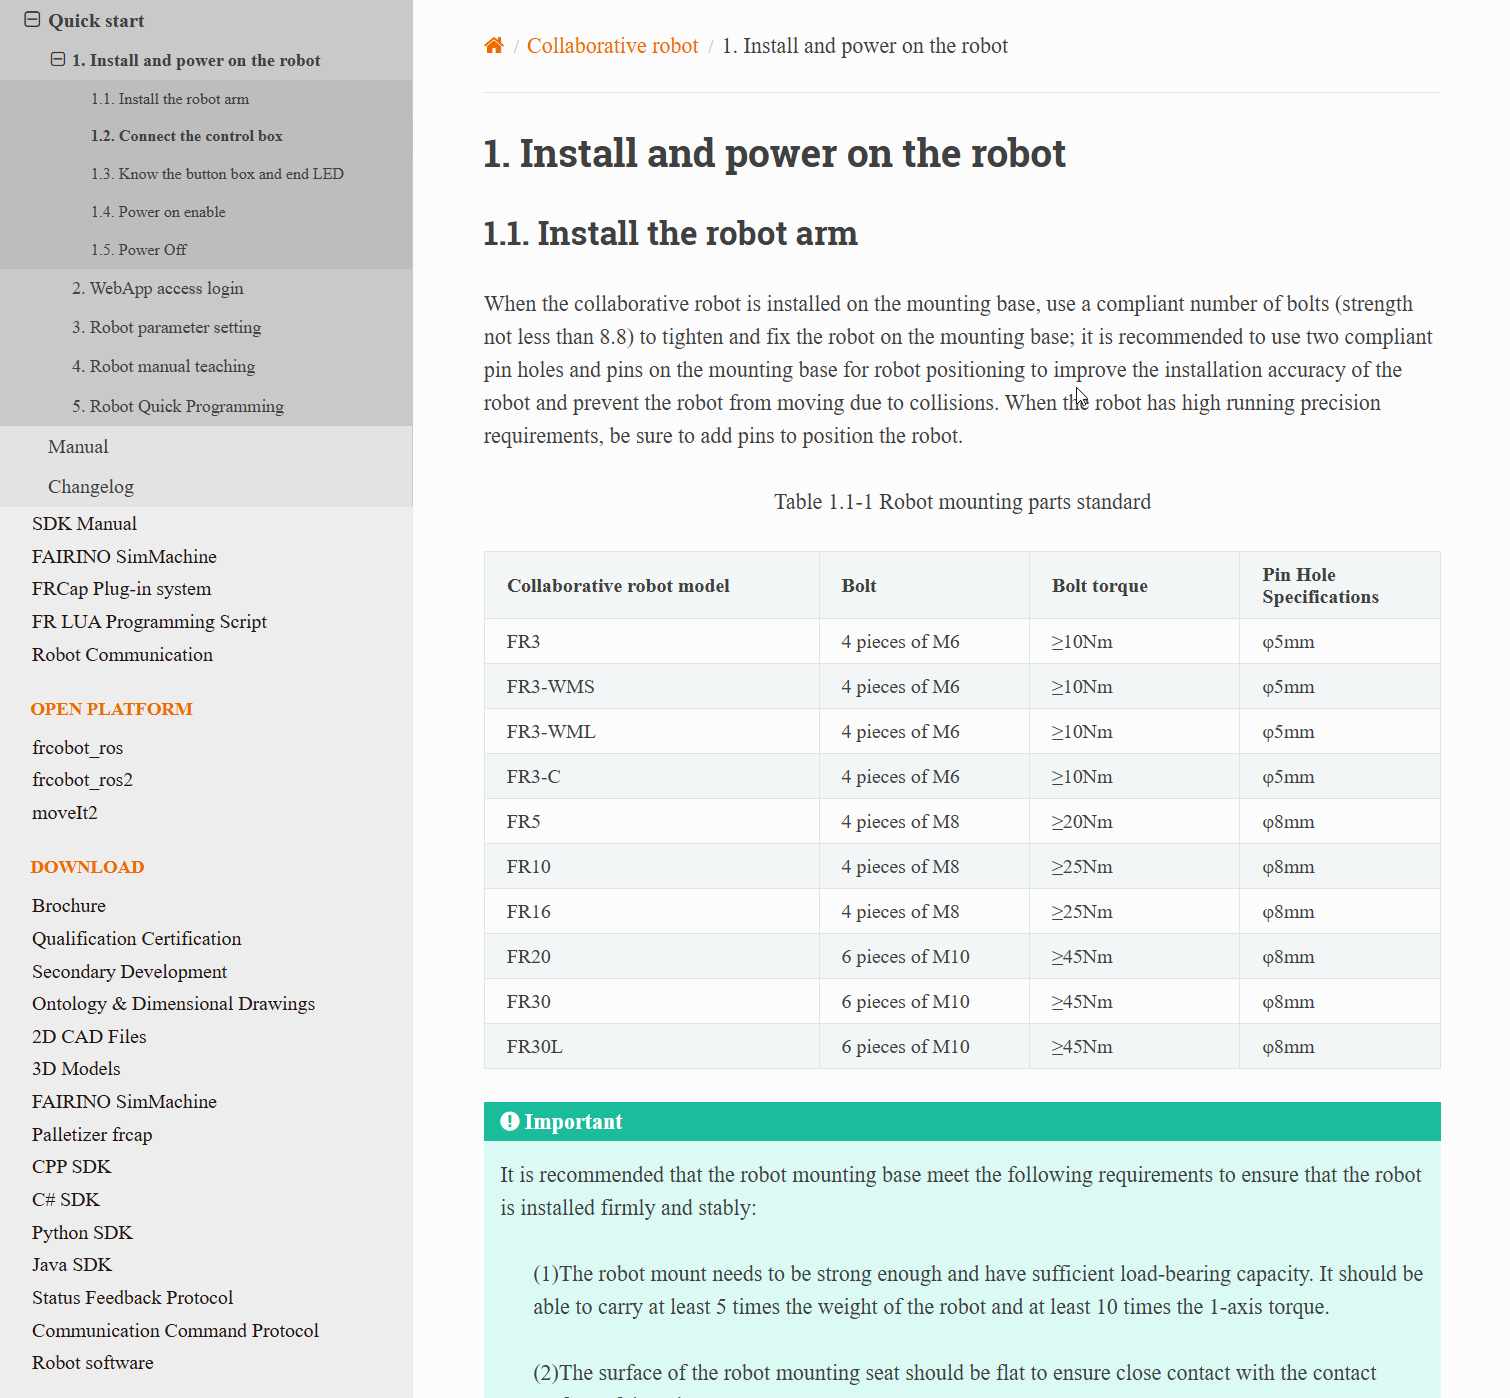Collapse the Install and power on section
1510x1398 pixels.
[58, 60]
